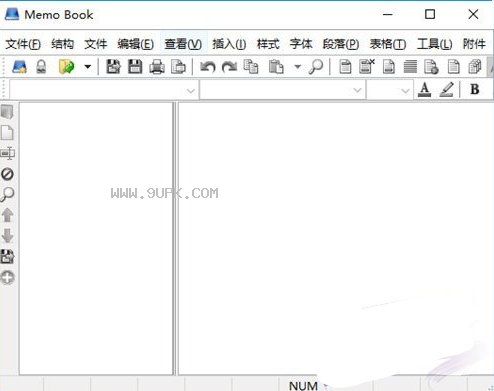Image resolution: width=494 pixels, height=391 pixels.
Task: Open the 表格(T) menu
Action: pos(388,44)
